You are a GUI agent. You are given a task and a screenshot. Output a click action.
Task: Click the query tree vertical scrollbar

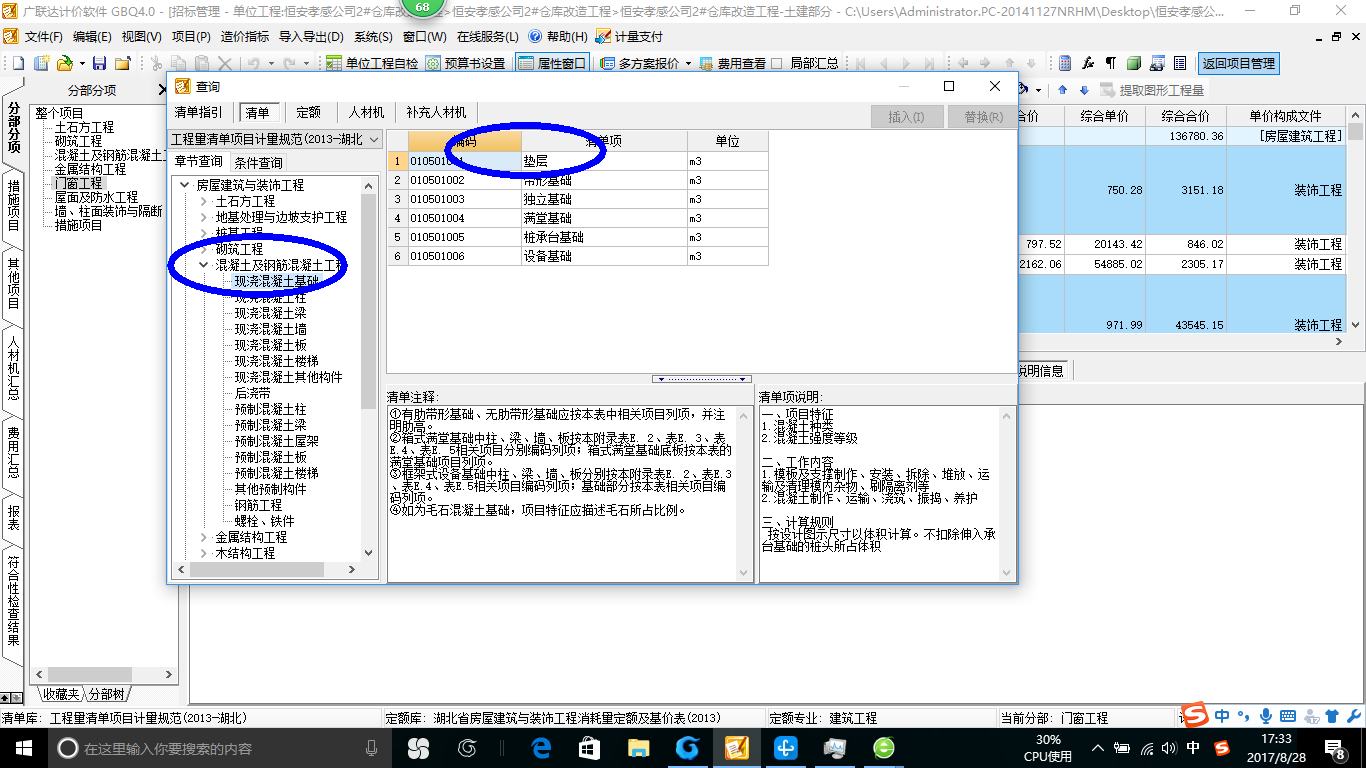tap(369, 367)
